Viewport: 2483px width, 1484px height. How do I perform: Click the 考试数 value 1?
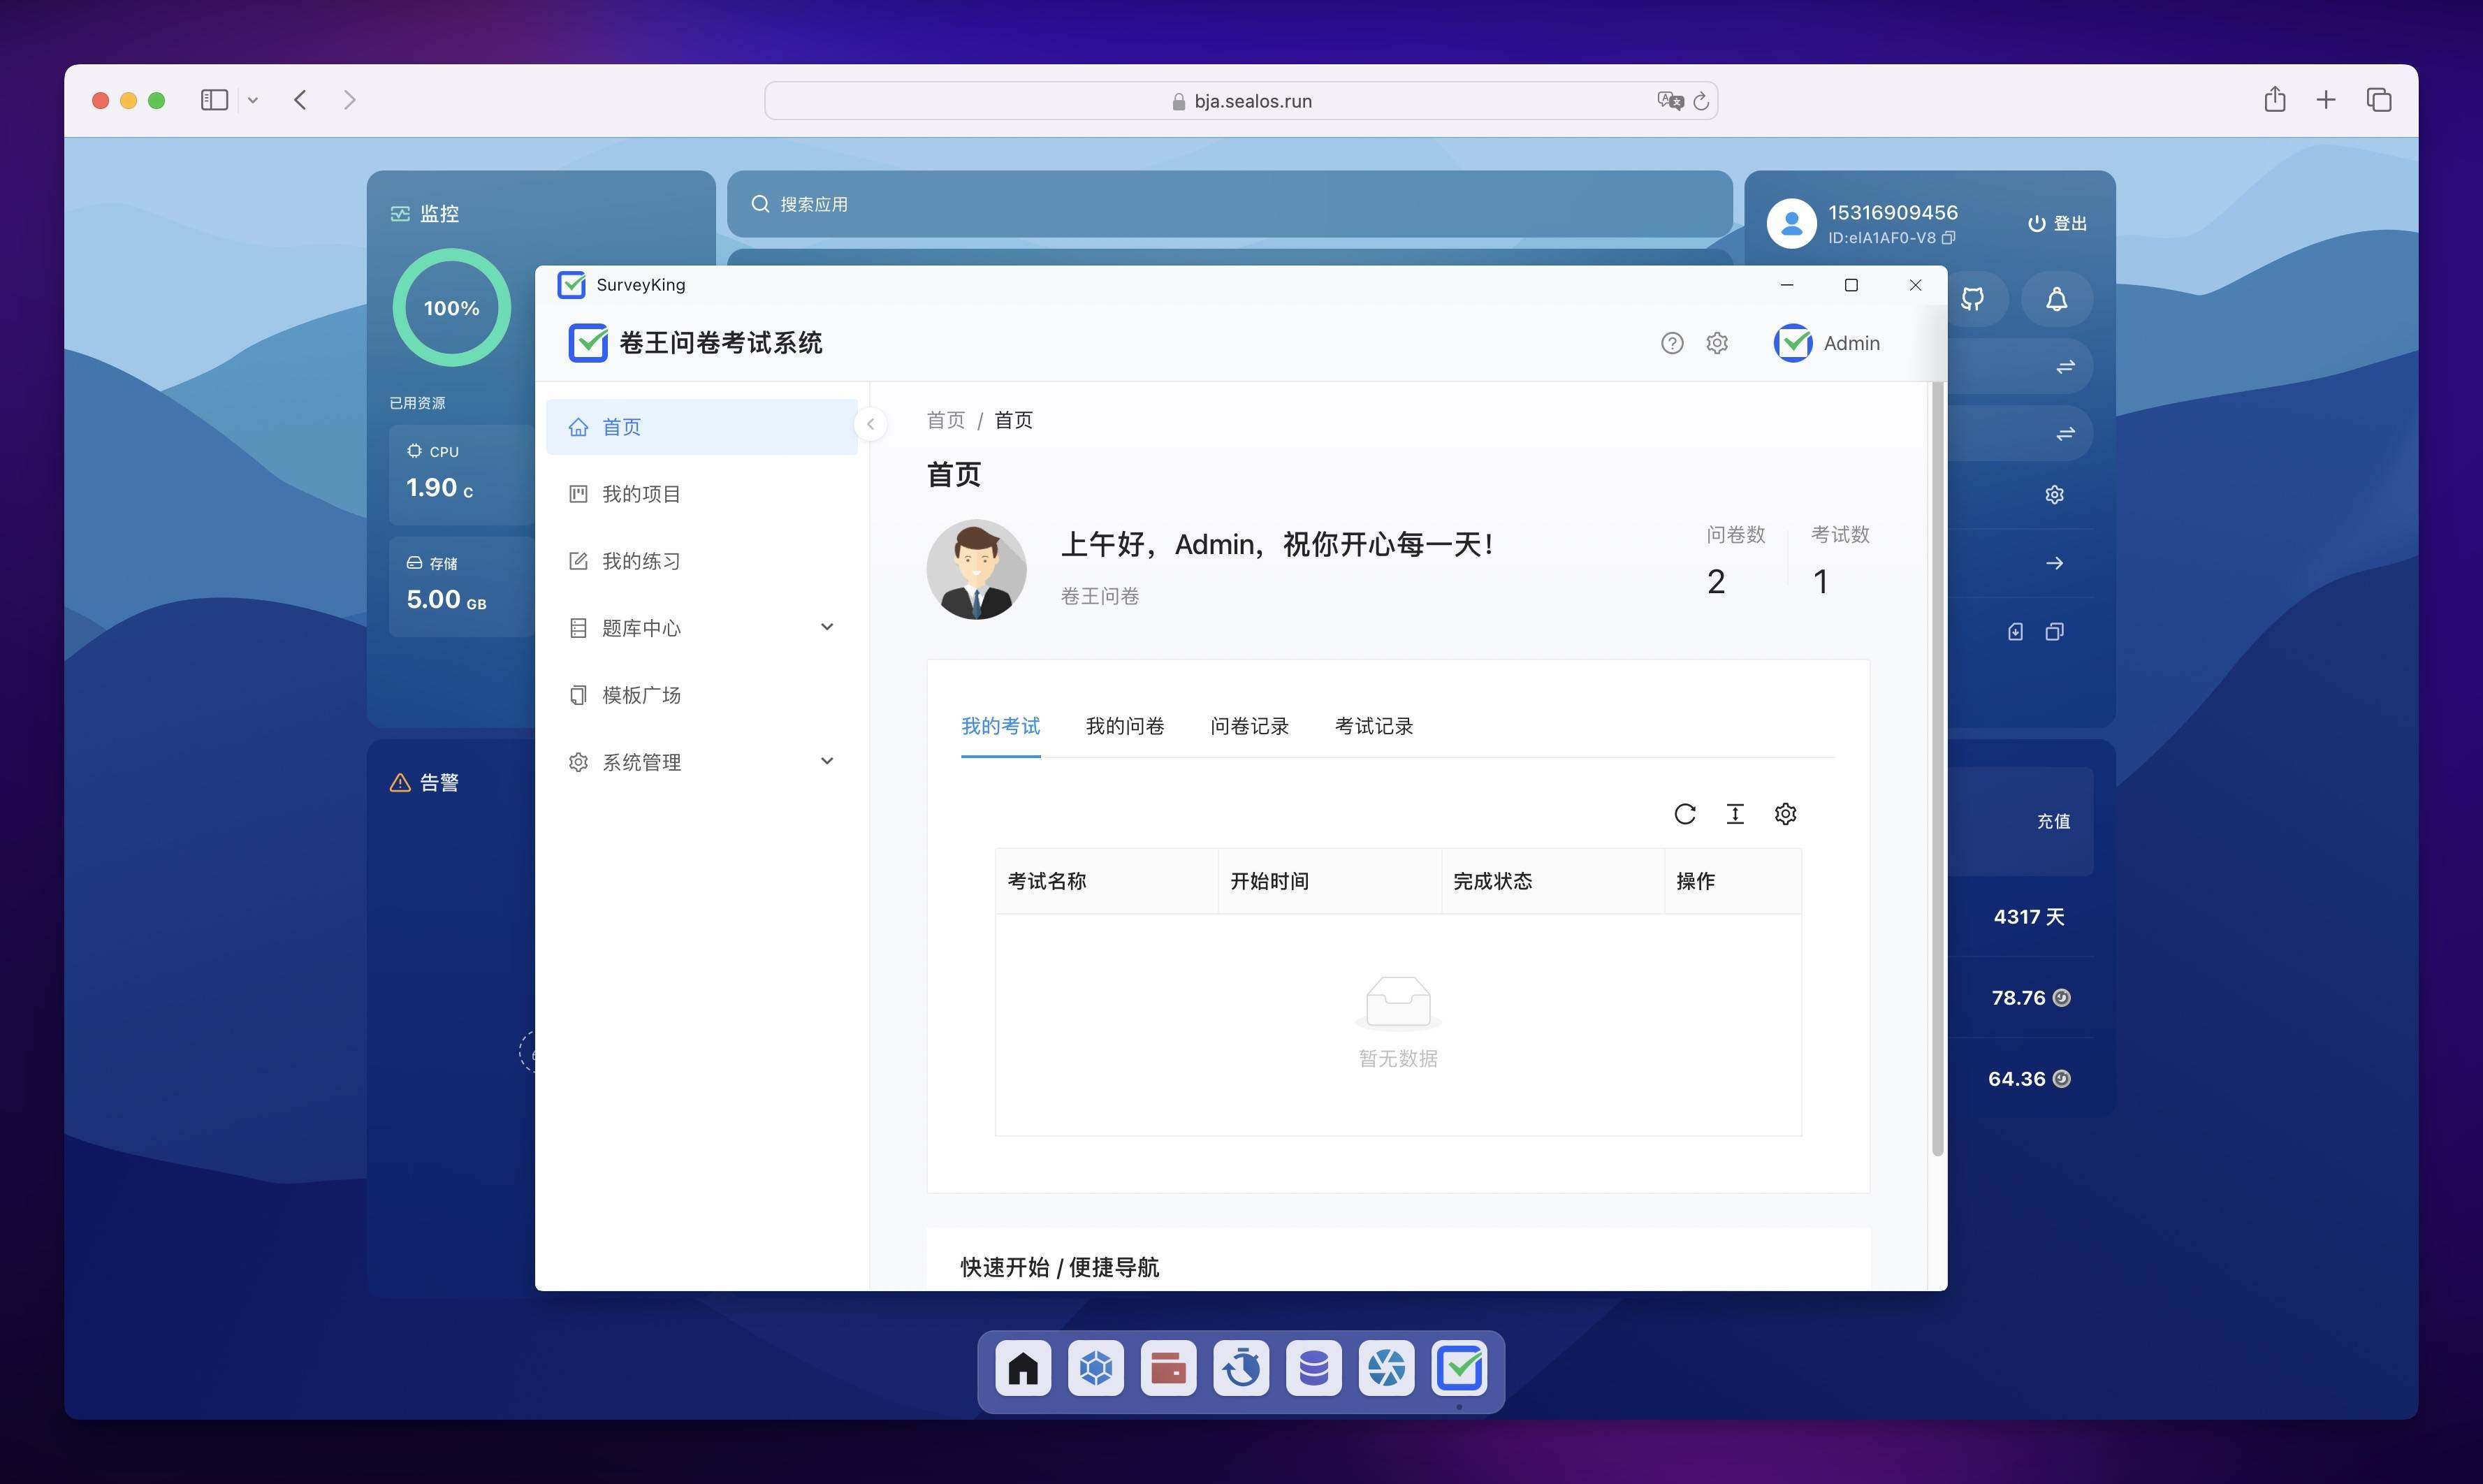coord(1820,581)
